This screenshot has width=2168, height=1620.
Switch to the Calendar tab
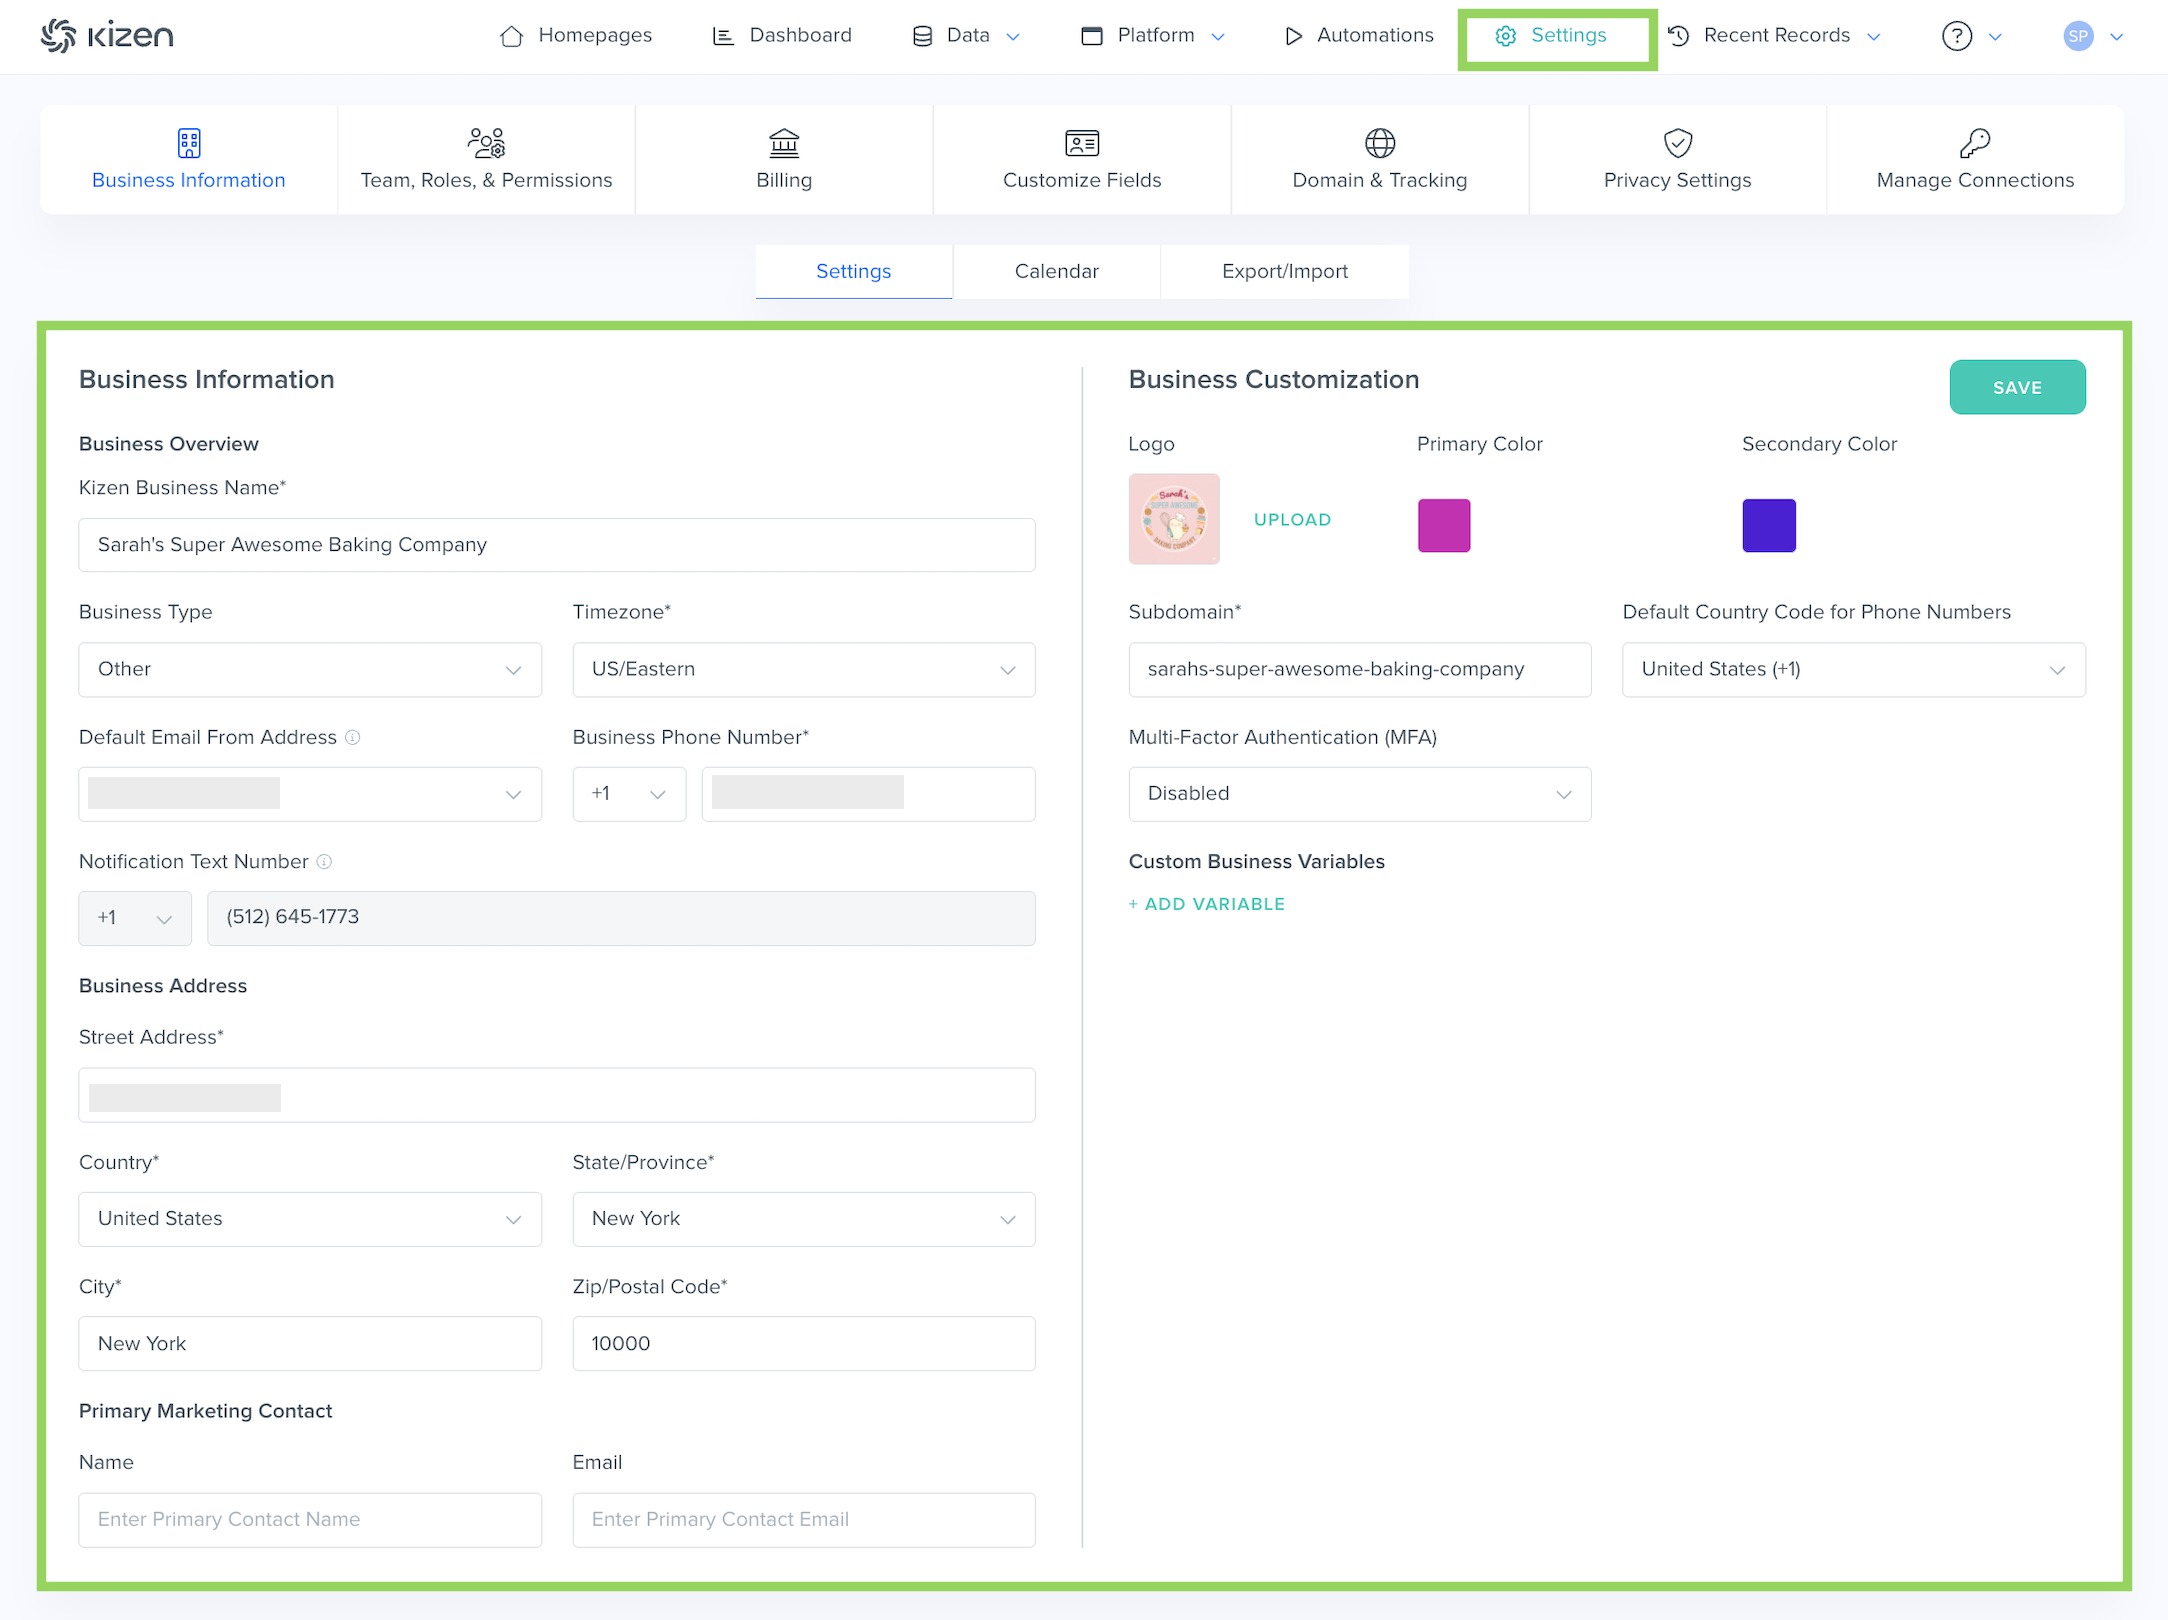pyautogui.click(x=1056, y=271)
